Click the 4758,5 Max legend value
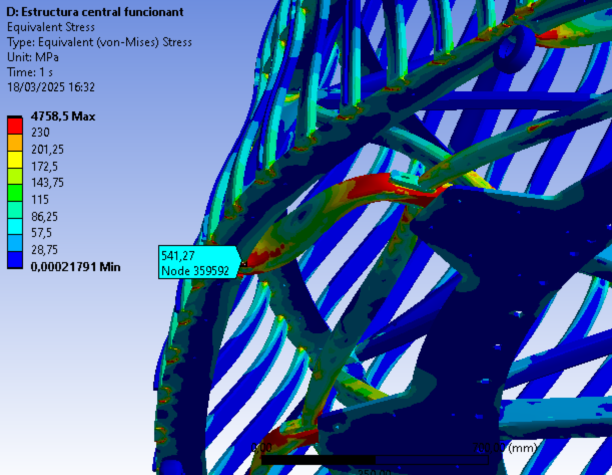The width and height of the screenshot is (612, 475). [61, 116]
